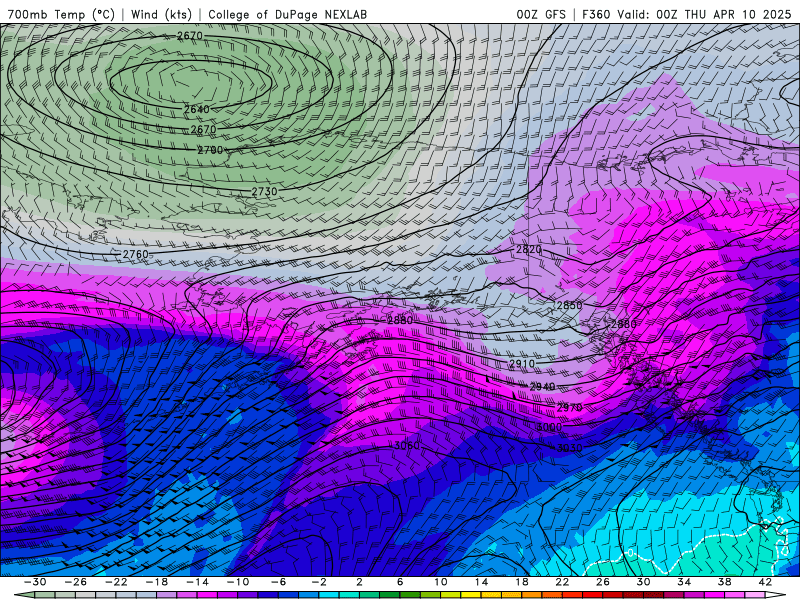Select the 3060 contour label
Image resolution: width=800 pixels, height=600 pixels.
click(x=407, y=445)
